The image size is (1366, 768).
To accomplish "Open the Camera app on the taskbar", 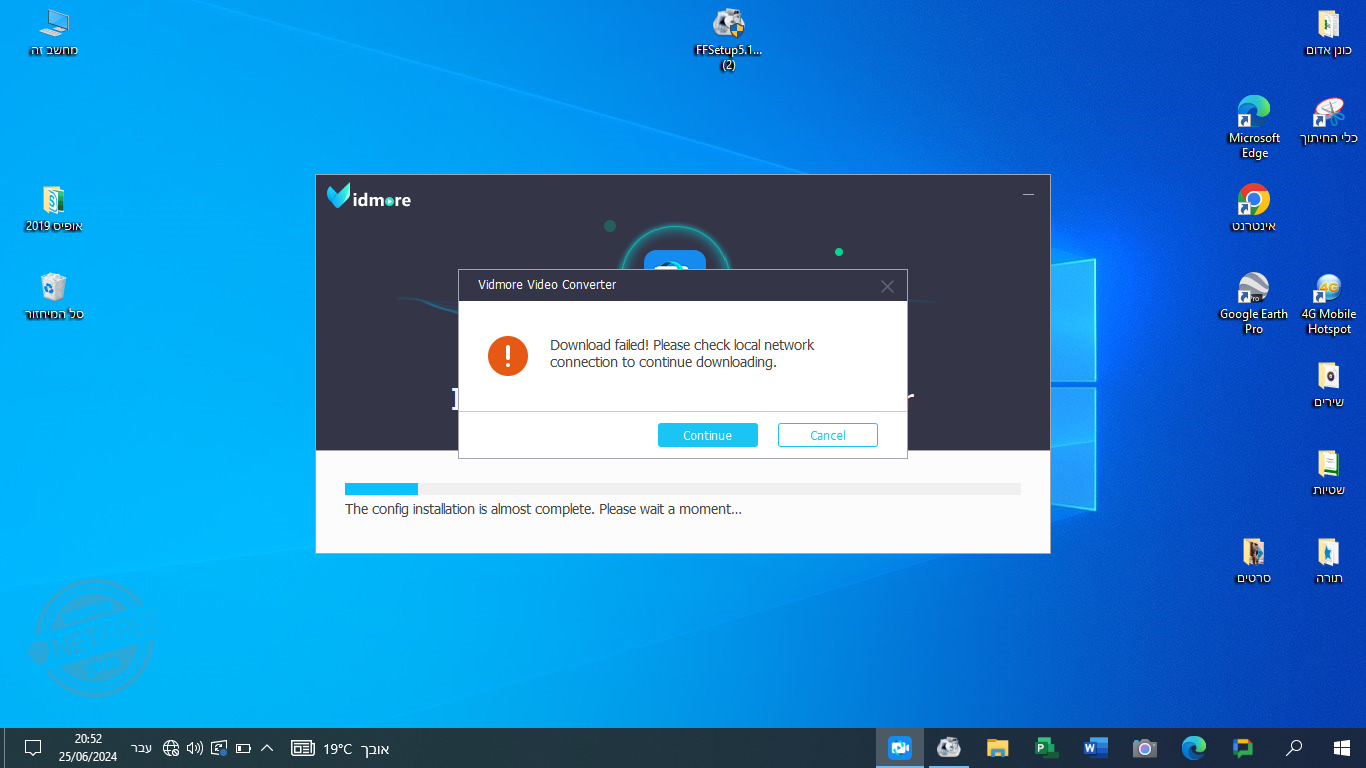I will coord(1145,748).
